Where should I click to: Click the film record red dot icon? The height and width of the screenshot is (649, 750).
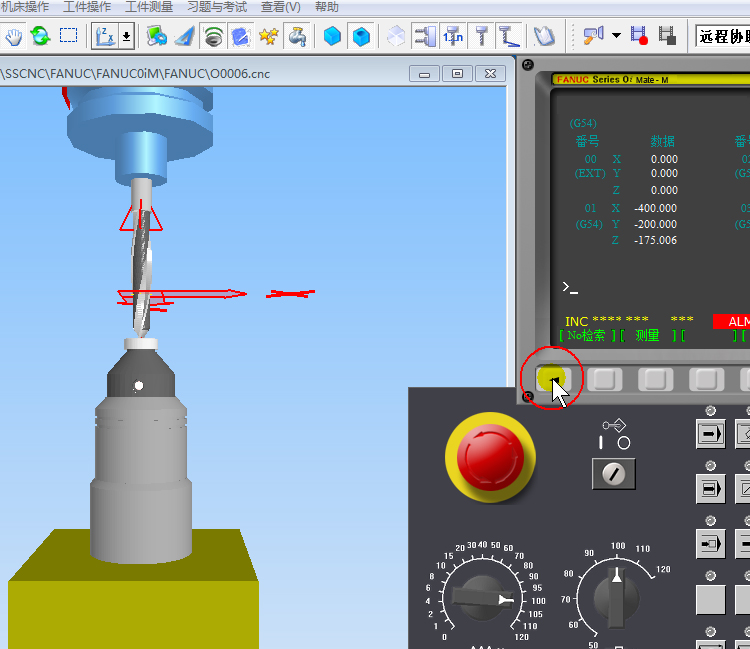point(639,36)
